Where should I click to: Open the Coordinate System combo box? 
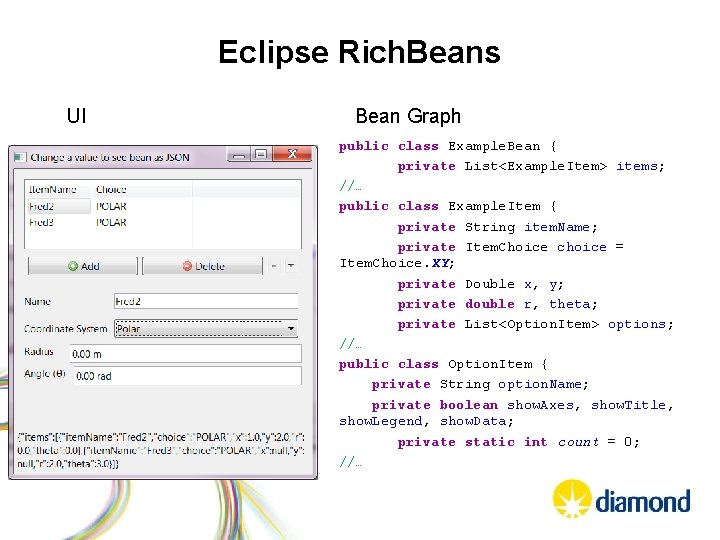[x=206, y=329]
